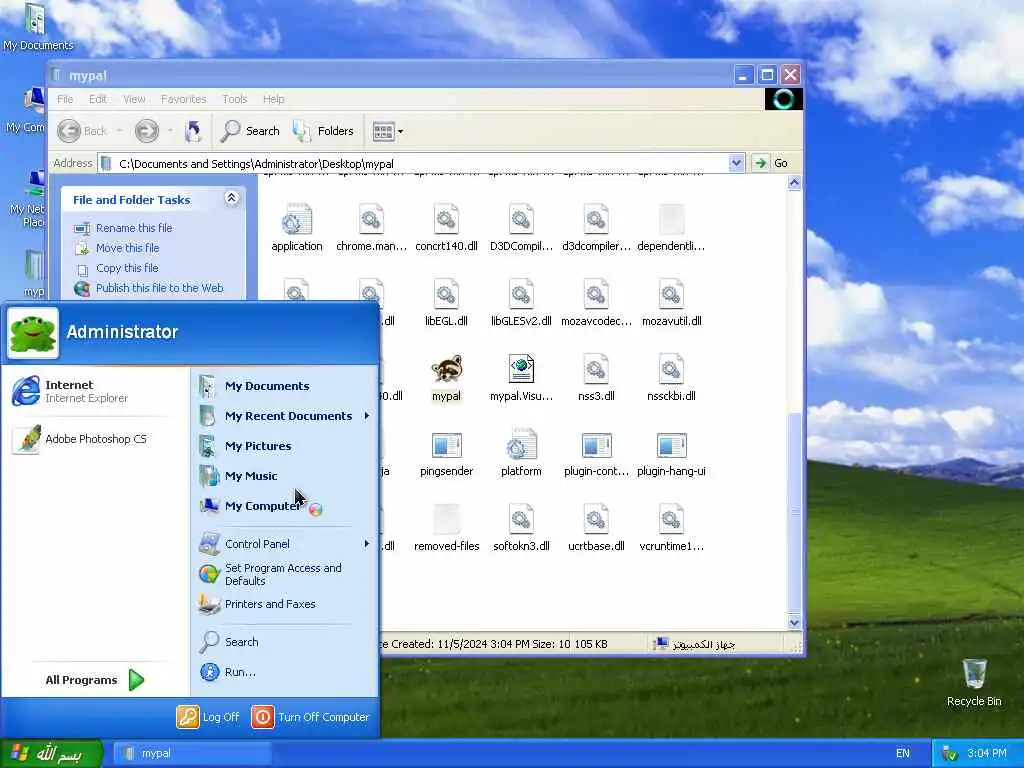Click Move this file link

127,248
